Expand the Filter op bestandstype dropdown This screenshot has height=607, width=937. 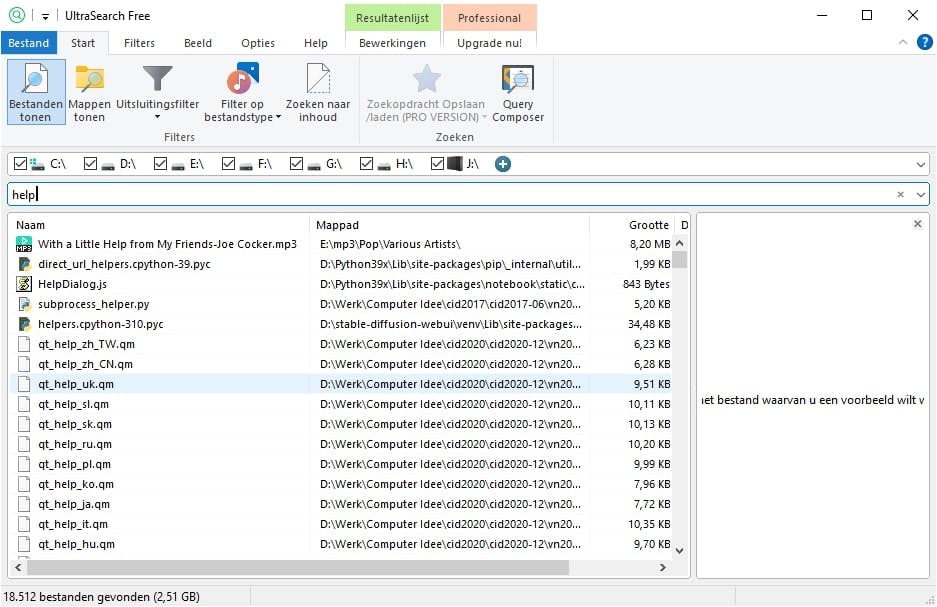tap(277, 118)
